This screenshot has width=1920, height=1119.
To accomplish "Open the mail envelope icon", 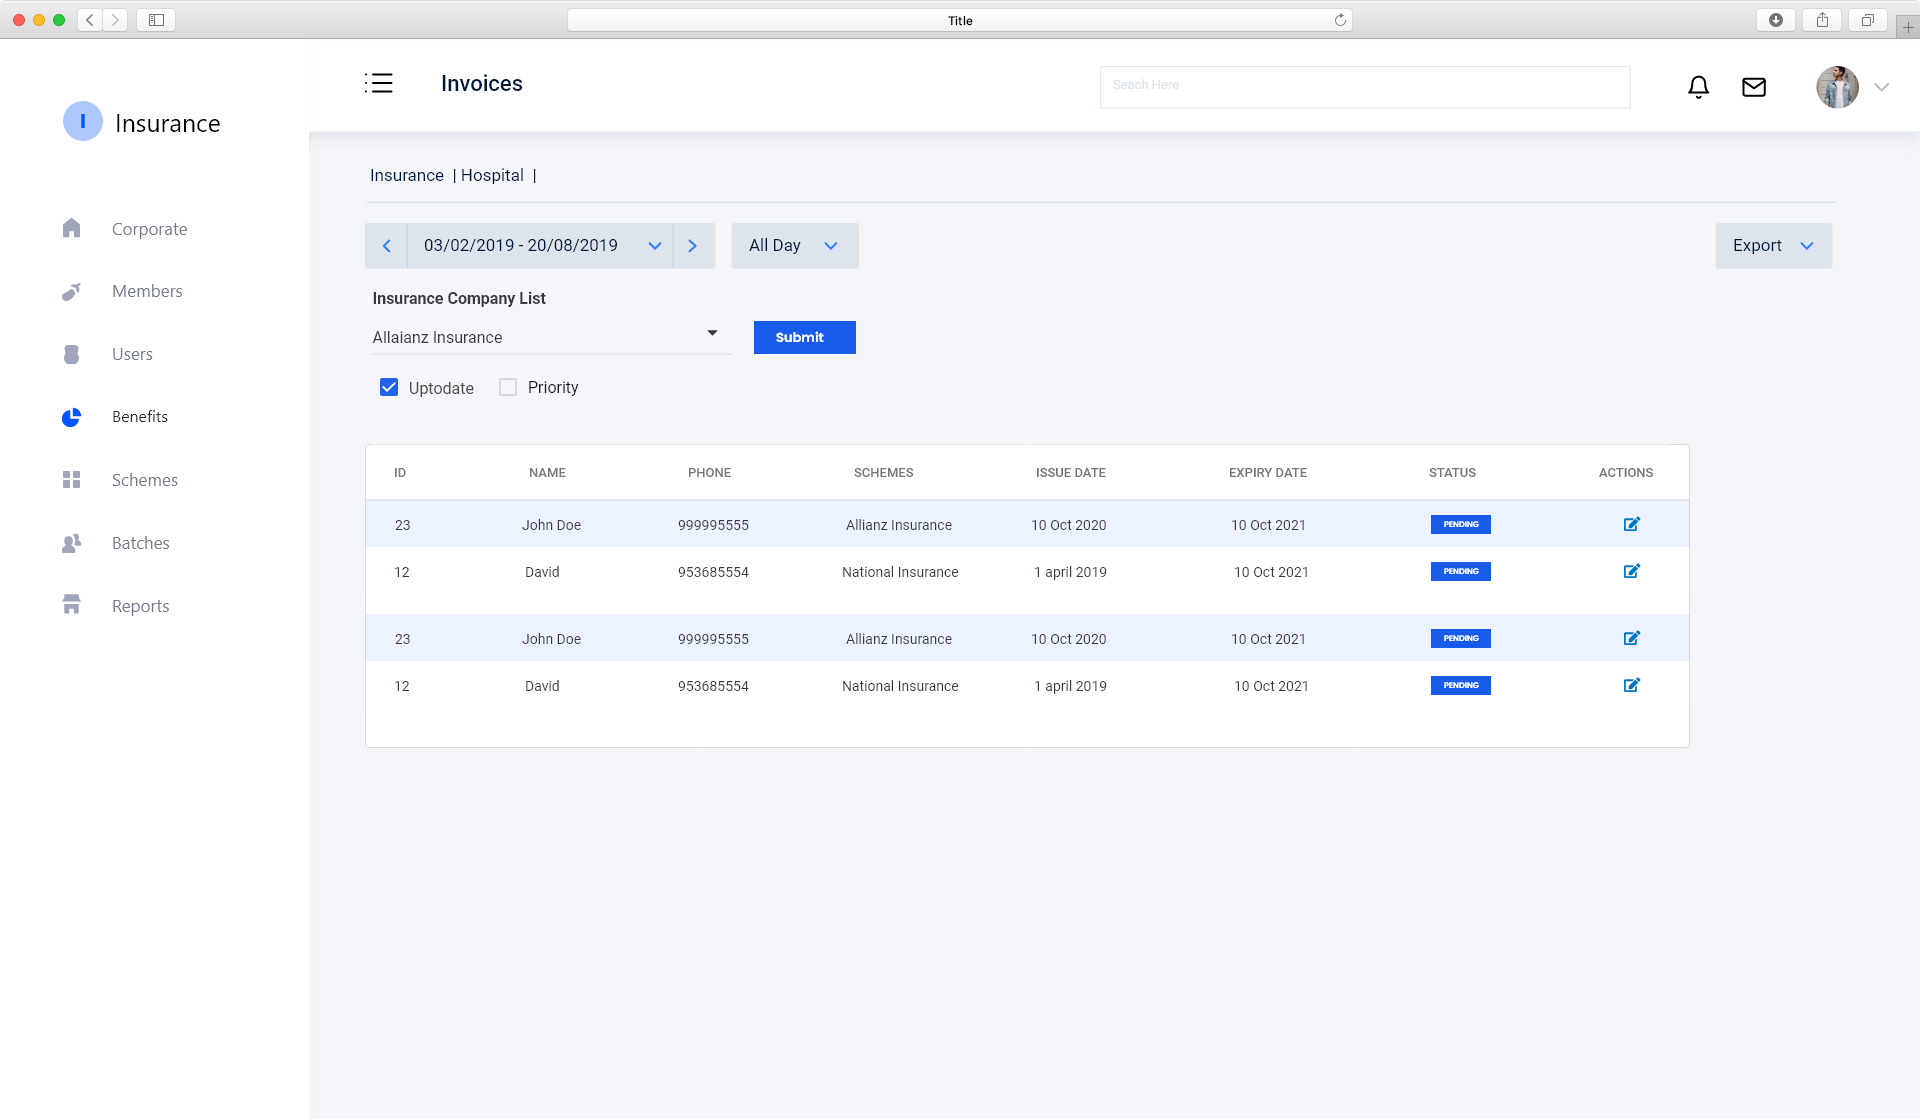I will click(x=1754, y=87).
